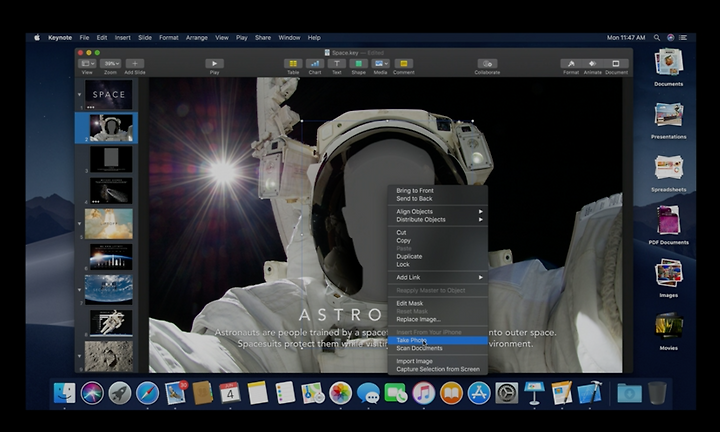The image size is (720, 432).
Task: Click the Add Slide plus button
Action: (x=135, y=64)
